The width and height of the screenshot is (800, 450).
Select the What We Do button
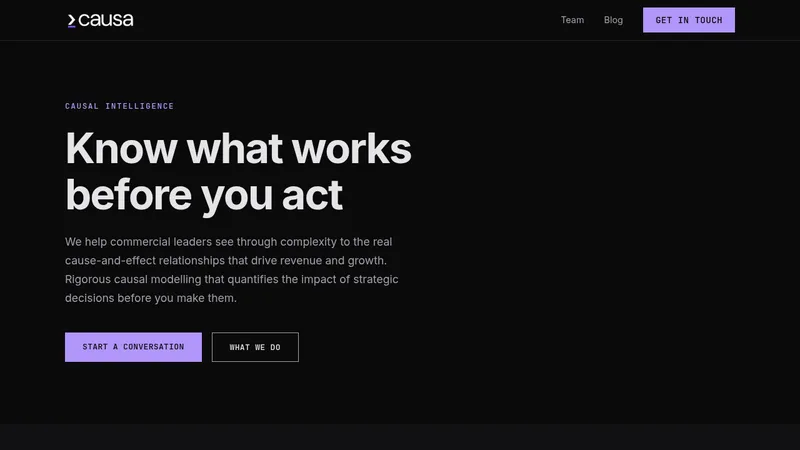click(255, 347)
